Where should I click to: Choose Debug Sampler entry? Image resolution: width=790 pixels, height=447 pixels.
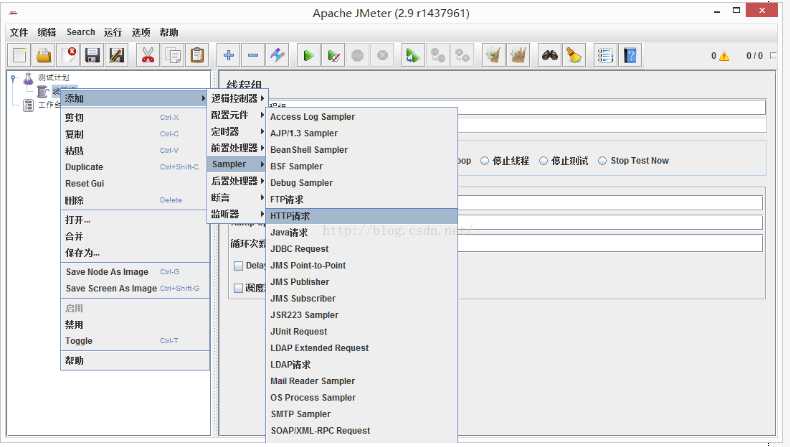tap(361, 183)
